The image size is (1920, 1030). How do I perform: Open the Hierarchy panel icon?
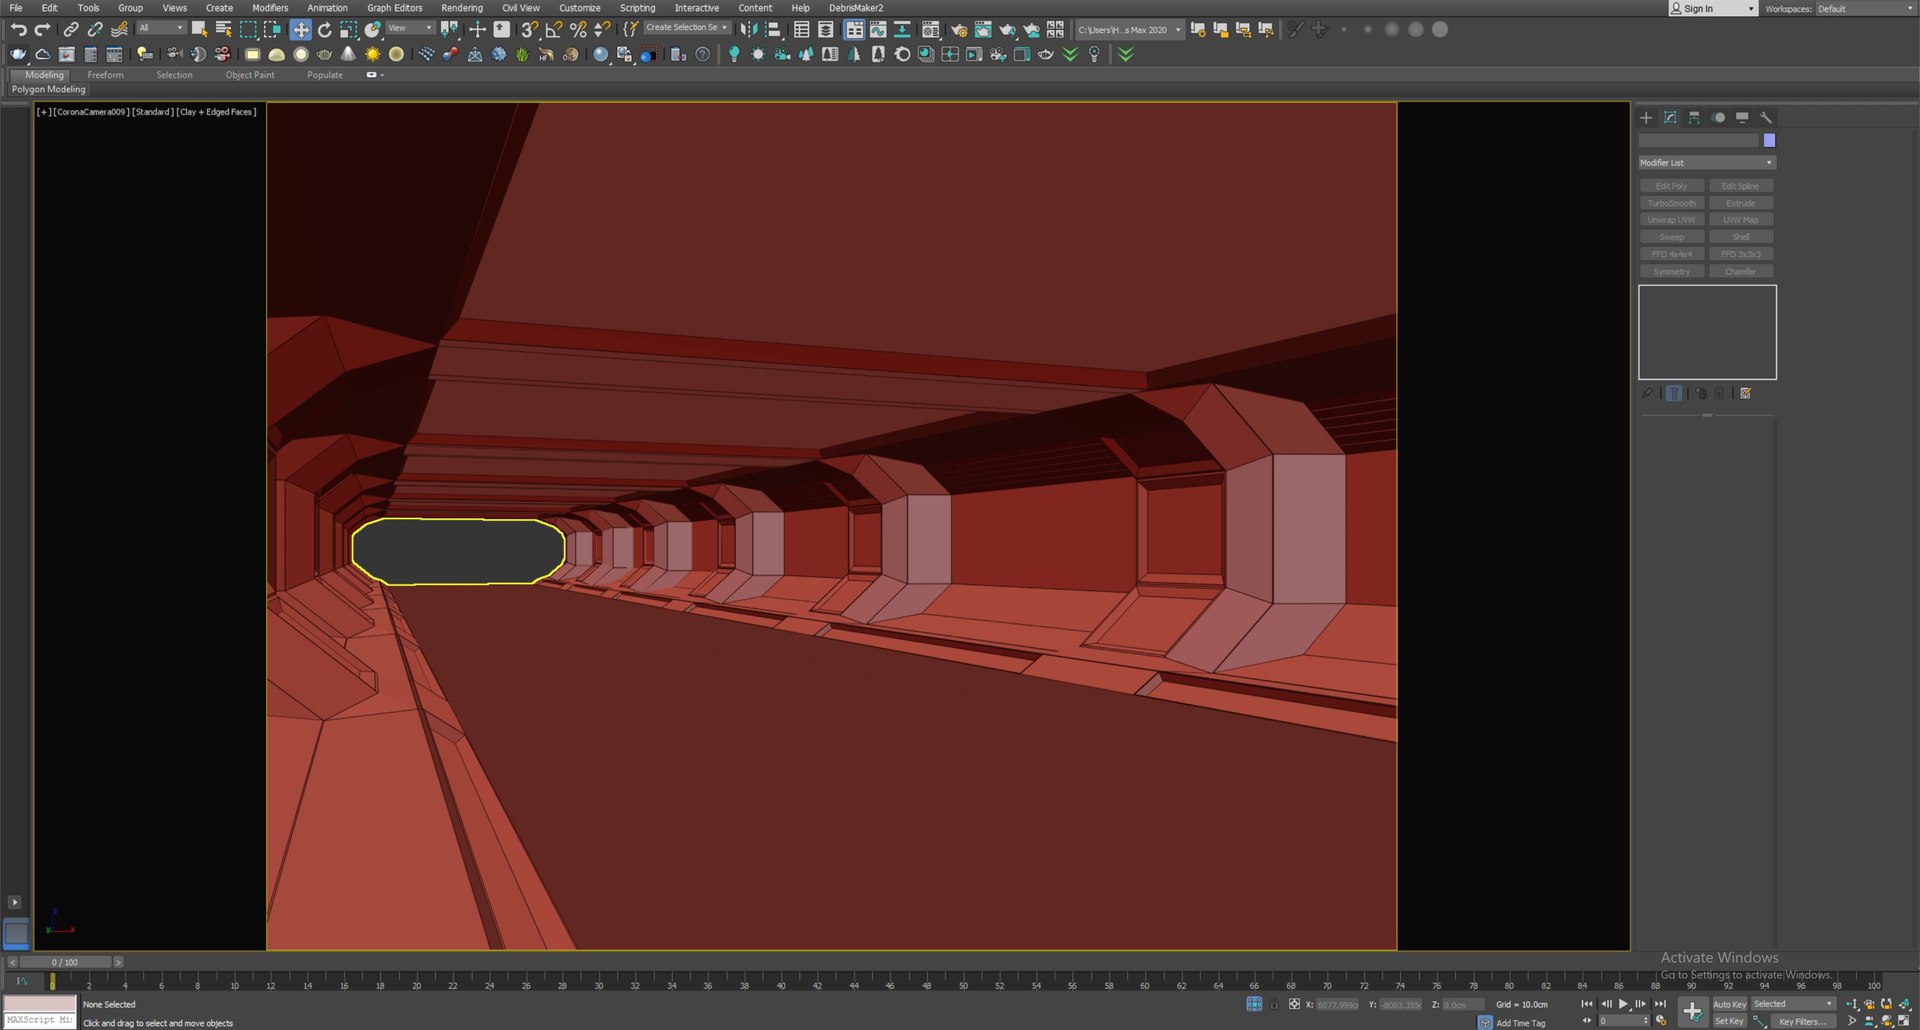[x=1694, y=117]
